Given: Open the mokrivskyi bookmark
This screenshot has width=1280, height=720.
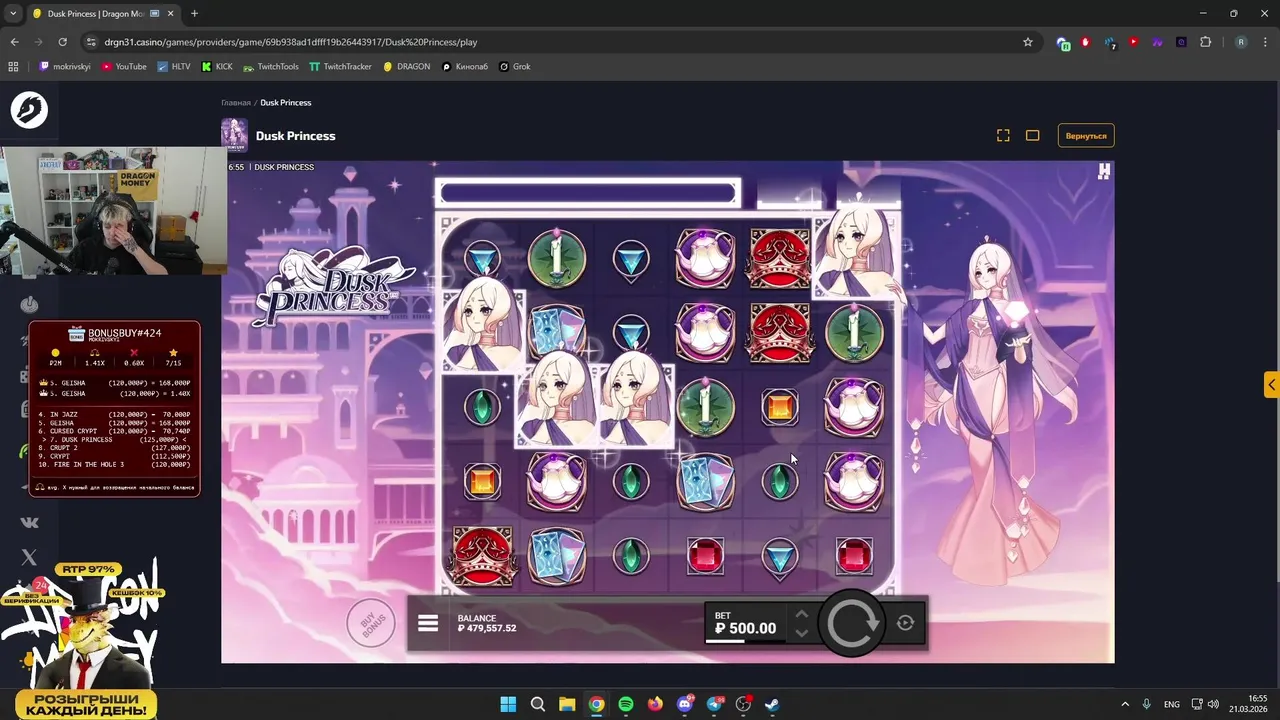Looking at the screenshot, I should 65,67.
